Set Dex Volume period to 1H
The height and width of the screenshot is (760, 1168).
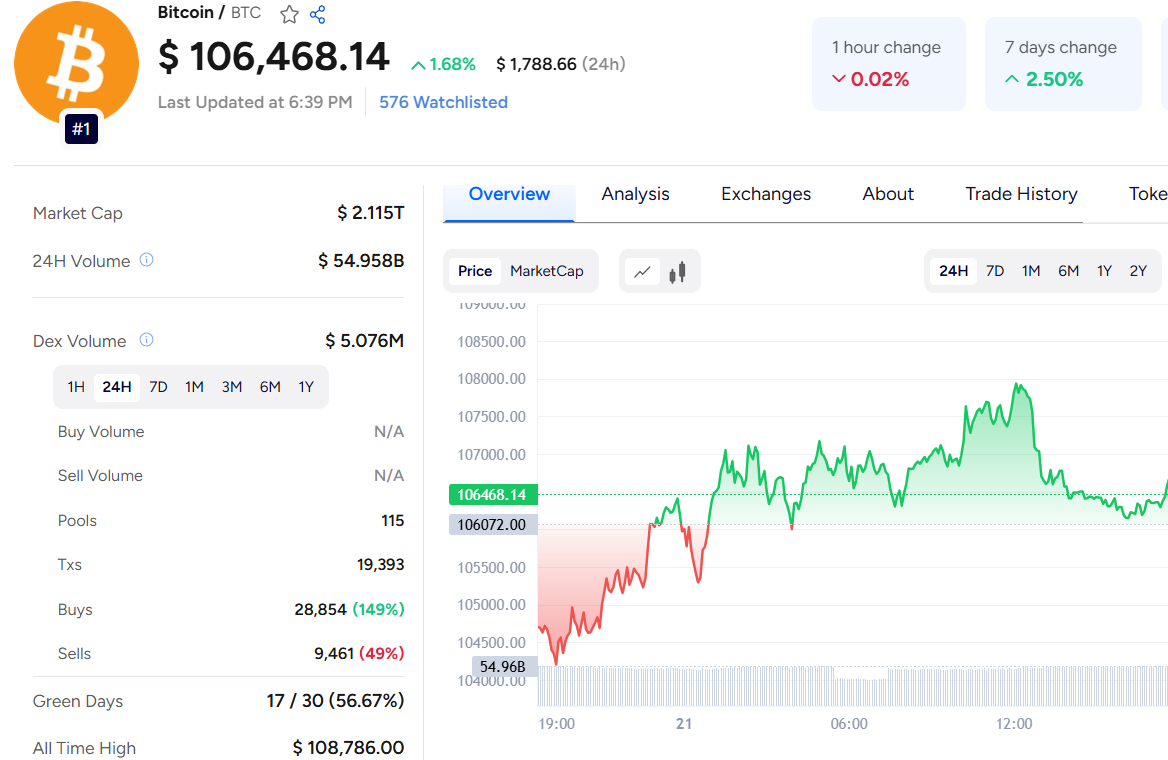(76, 387)
